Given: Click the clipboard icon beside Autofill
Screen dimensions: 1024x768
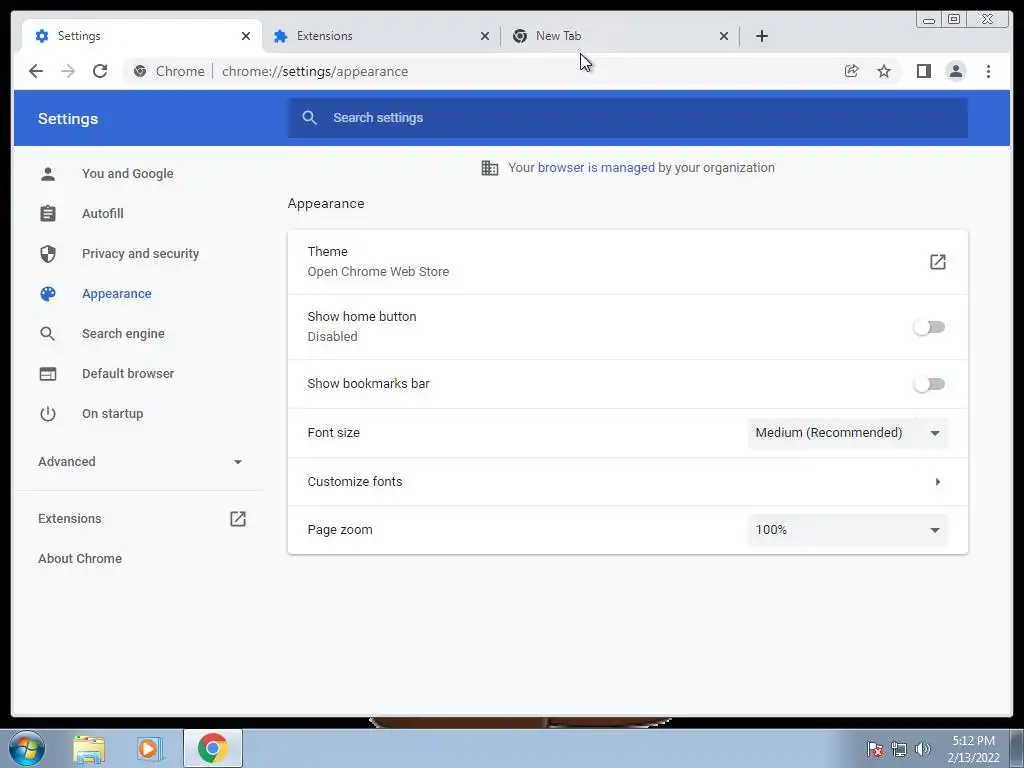Looking at the screenshot, I should 48,214.
